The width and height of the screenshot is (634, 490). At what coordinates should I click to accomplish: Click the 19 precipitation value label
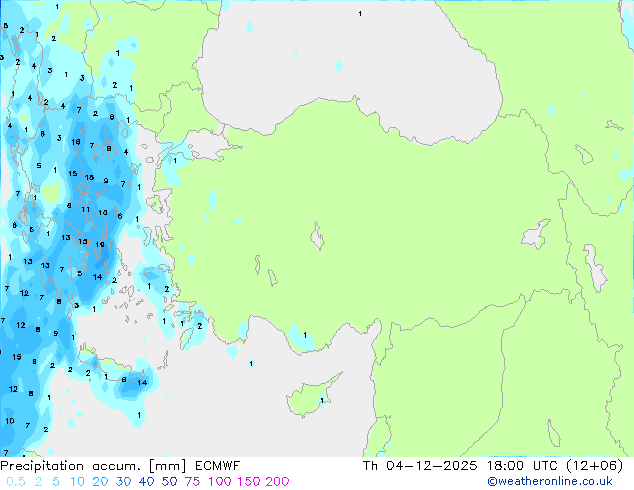point(100,245)
